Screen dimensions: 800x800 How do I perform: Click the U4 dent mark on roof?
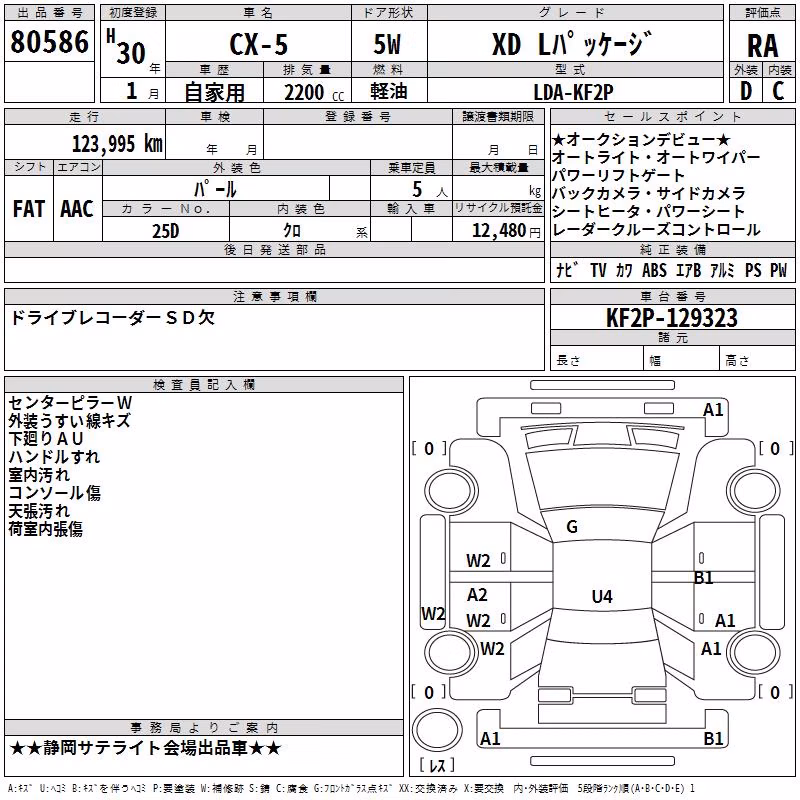point(602,596)
